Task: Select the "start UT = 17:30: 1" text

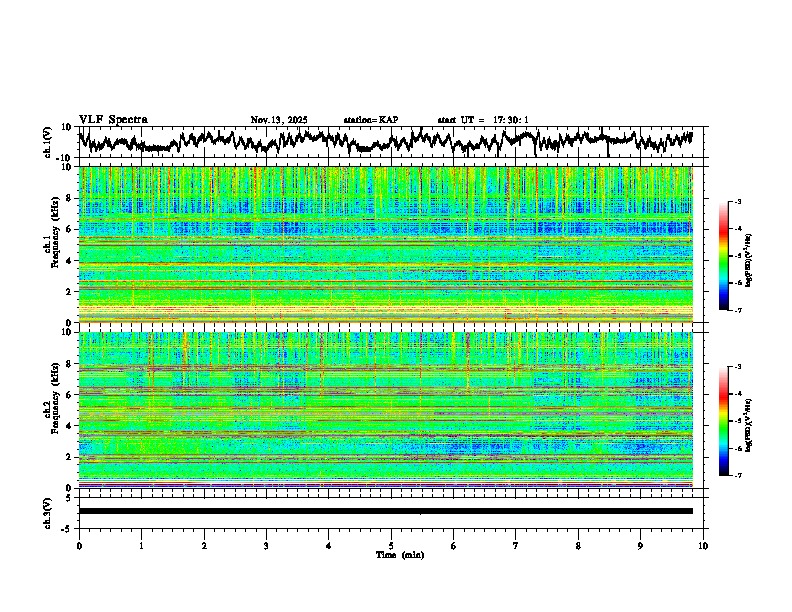Action: pos(483,120)
